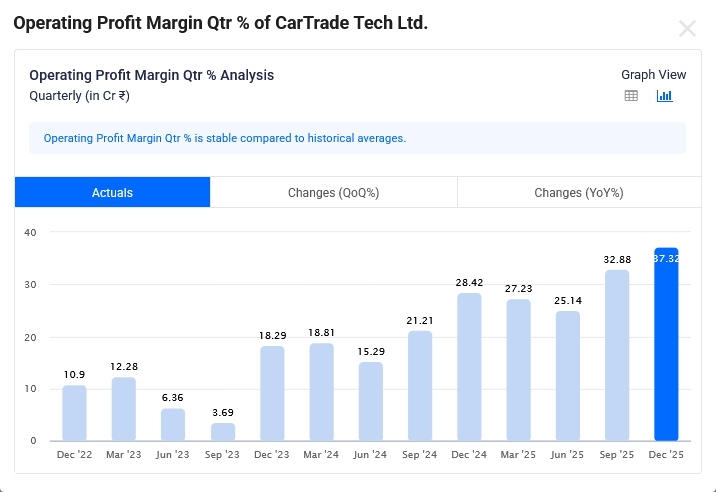This screenshot has height=492, width=716.
Task: Switch to table view icon
Action: (631, 96)
